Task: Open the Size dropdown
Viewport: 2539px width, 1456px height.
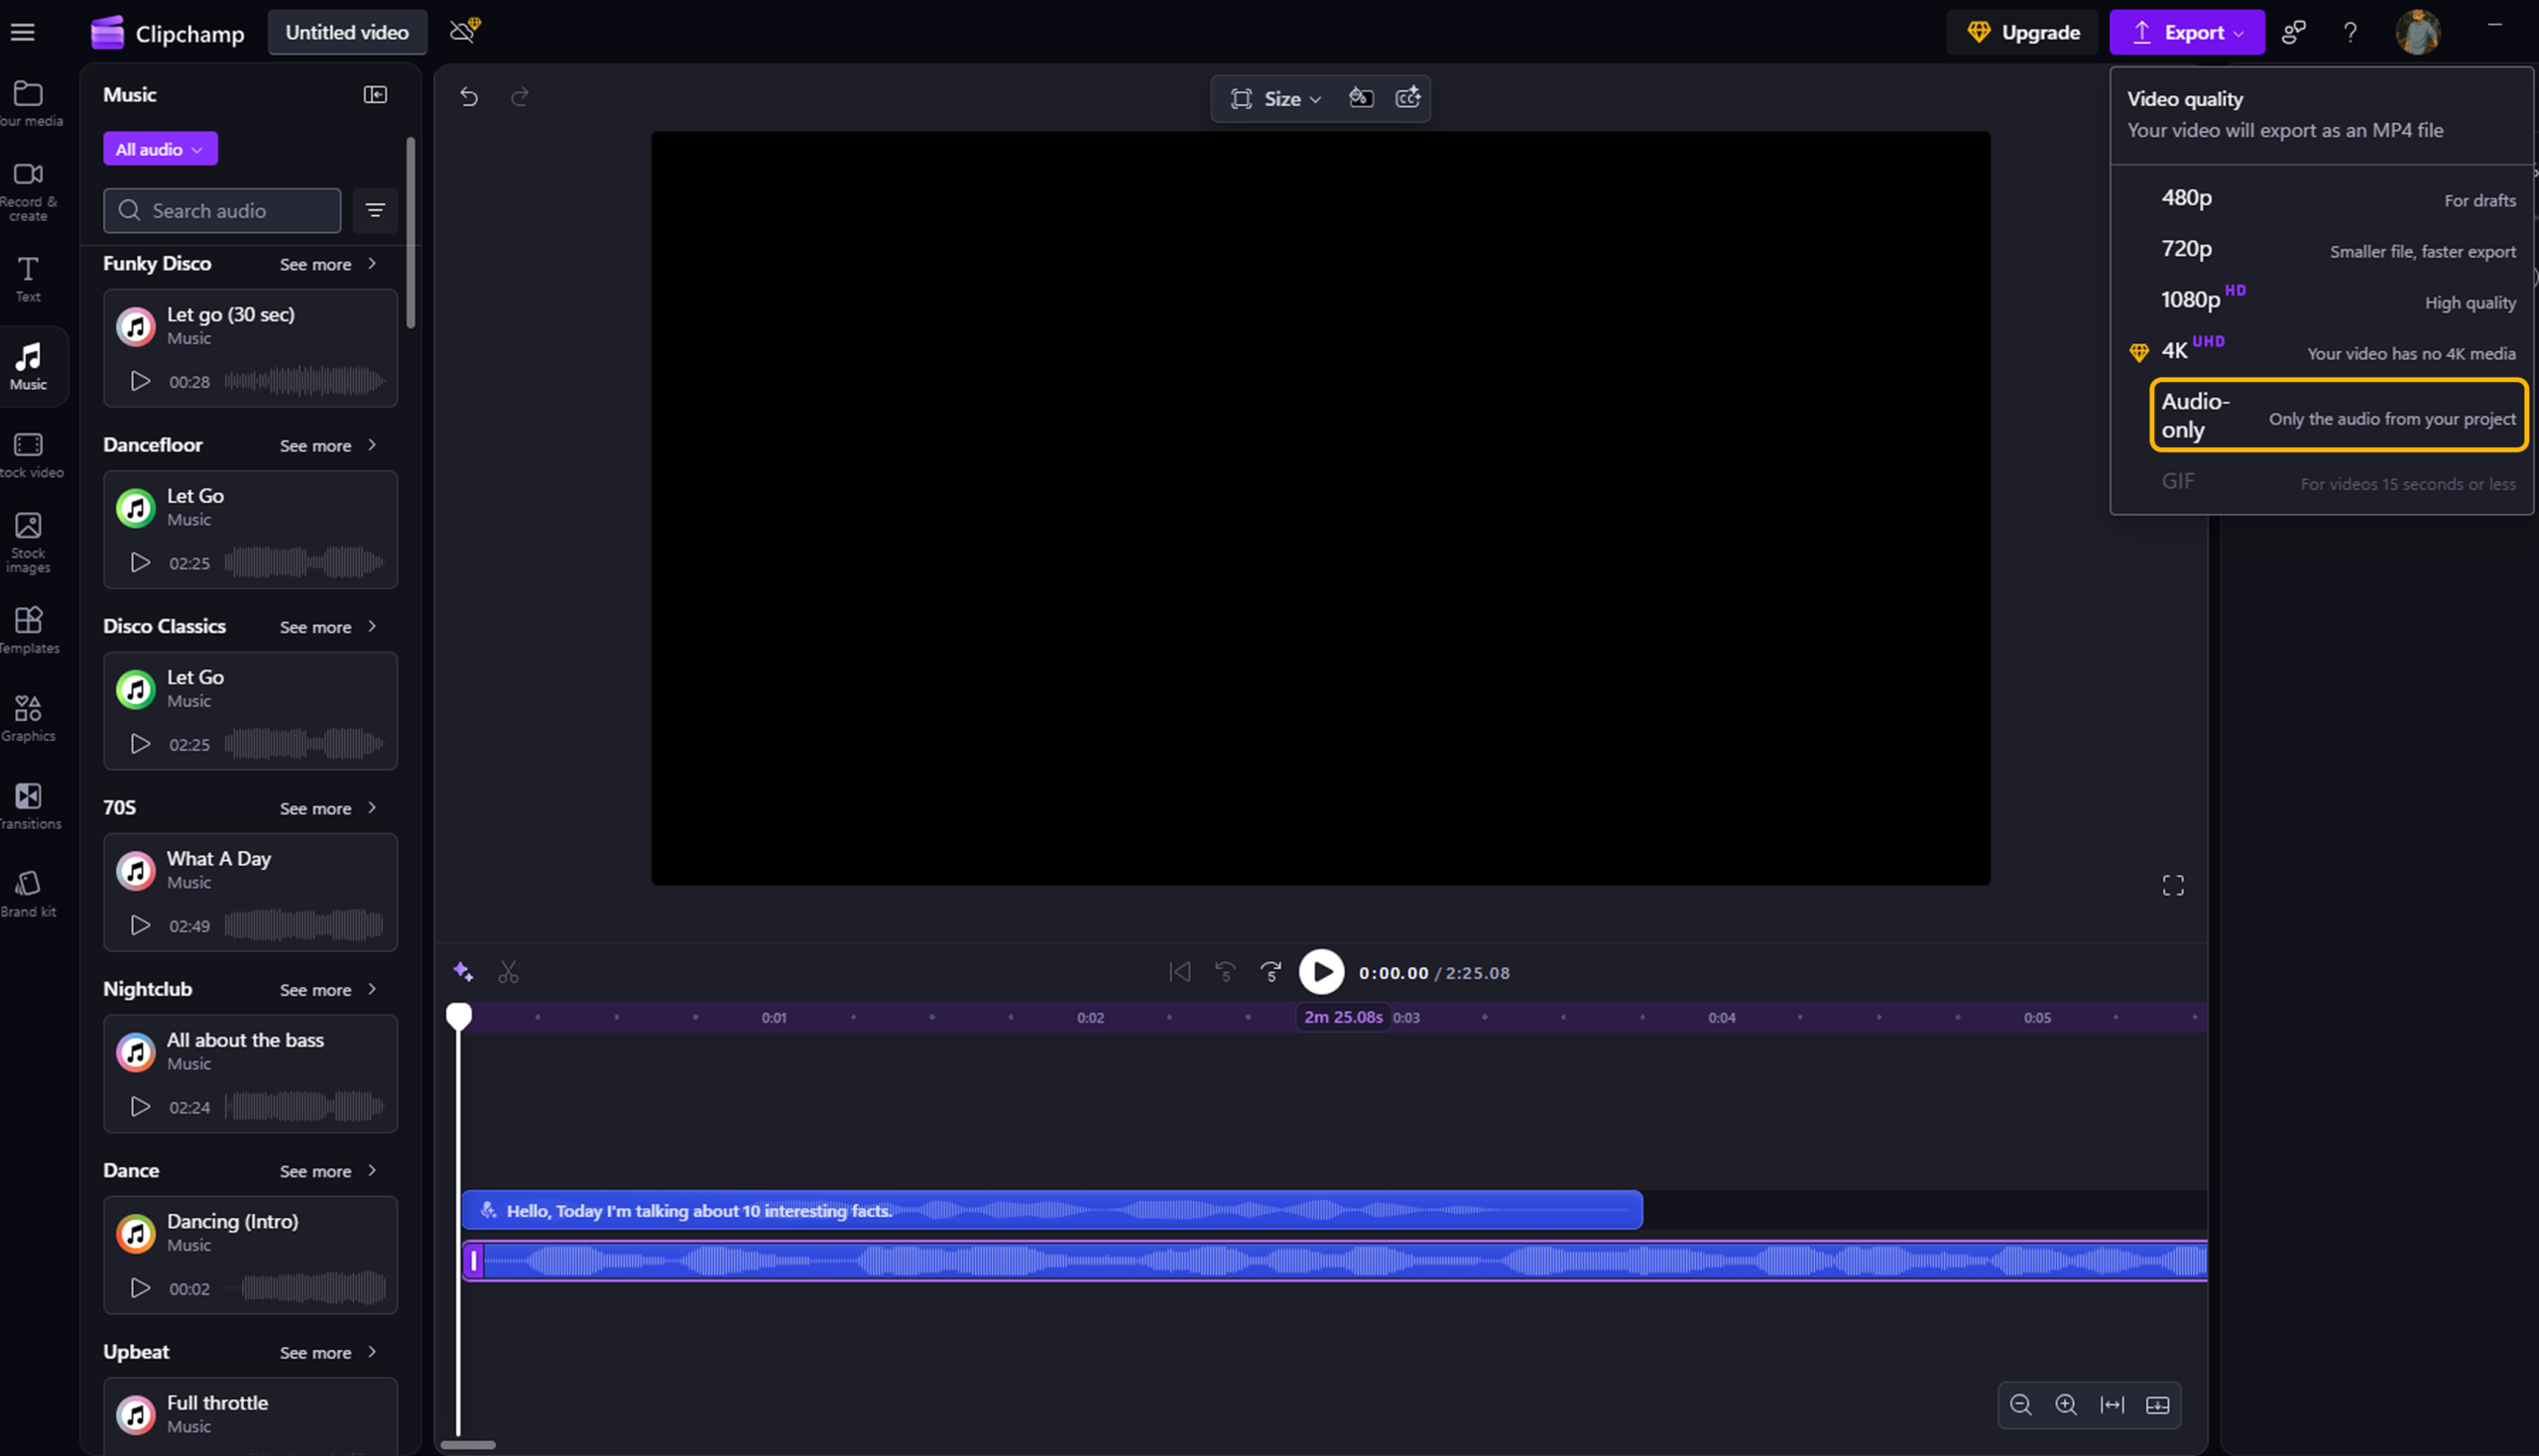Action: point(1276,98)
